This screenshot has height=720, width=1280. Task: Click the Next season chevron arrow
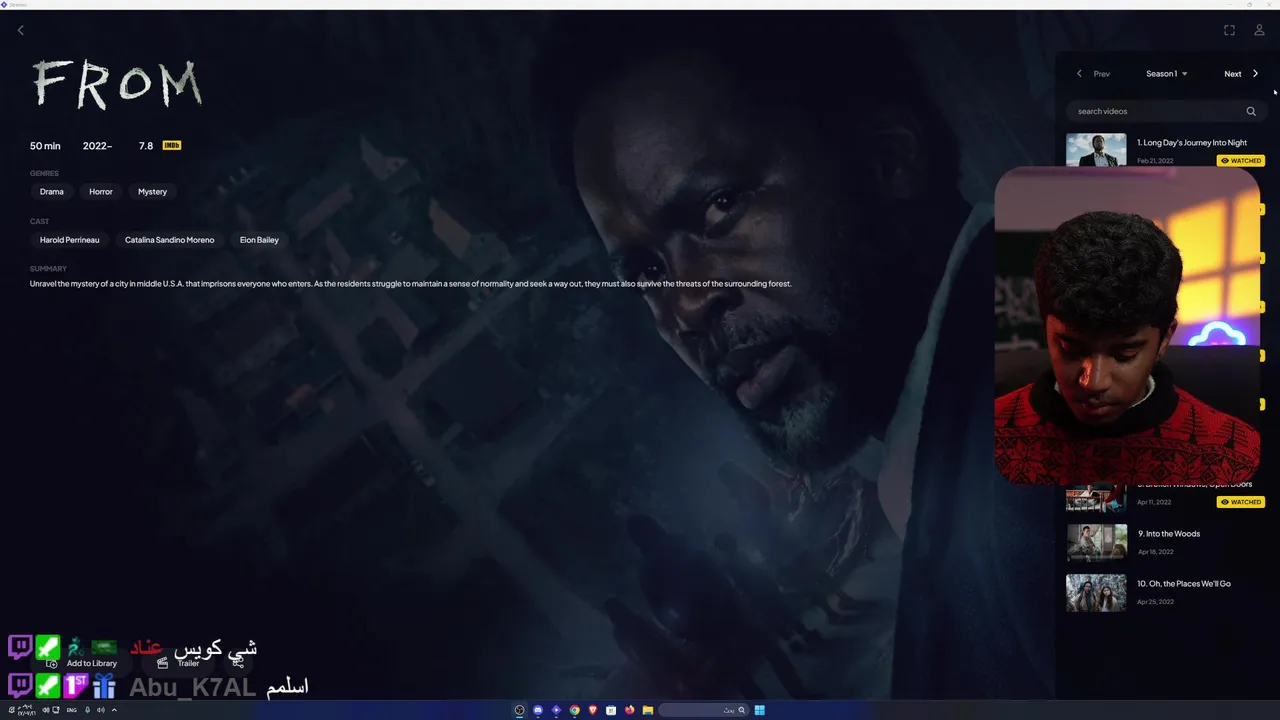click(x=1256, y=73)
